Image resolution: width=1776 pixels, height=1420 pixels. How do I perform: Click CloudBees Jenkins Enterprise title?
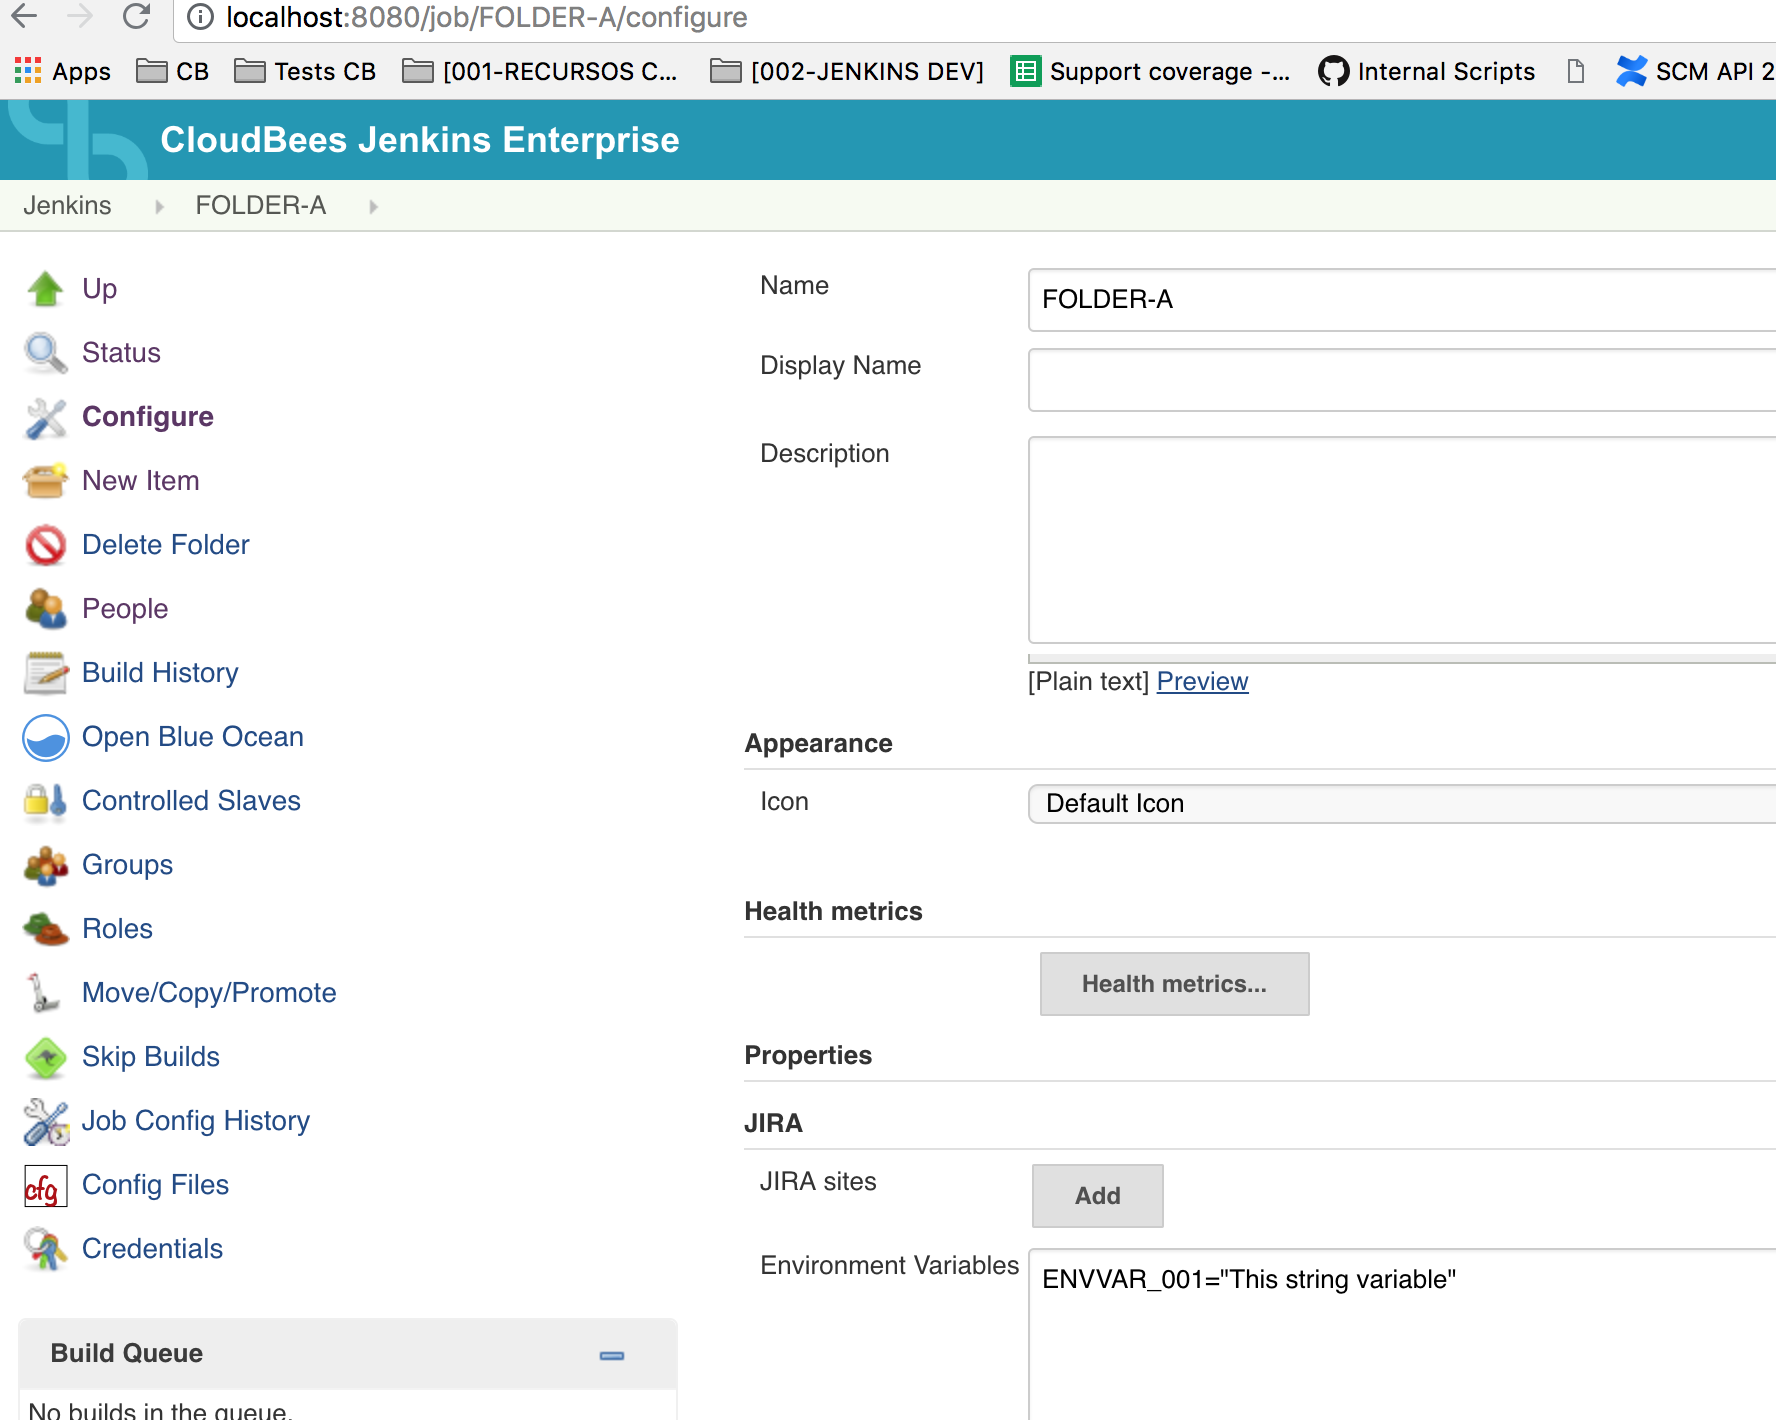tap(420, 140)
